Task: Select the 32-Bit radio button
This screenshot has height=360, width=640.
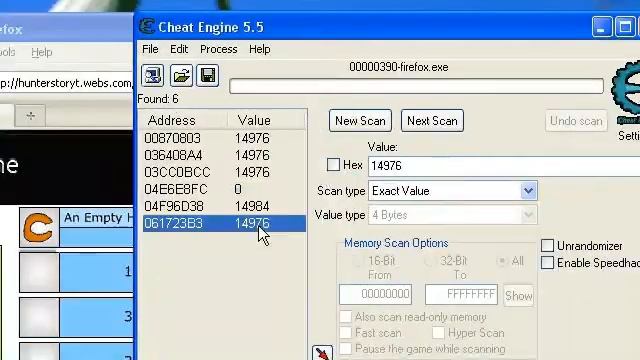Action: 429,261
